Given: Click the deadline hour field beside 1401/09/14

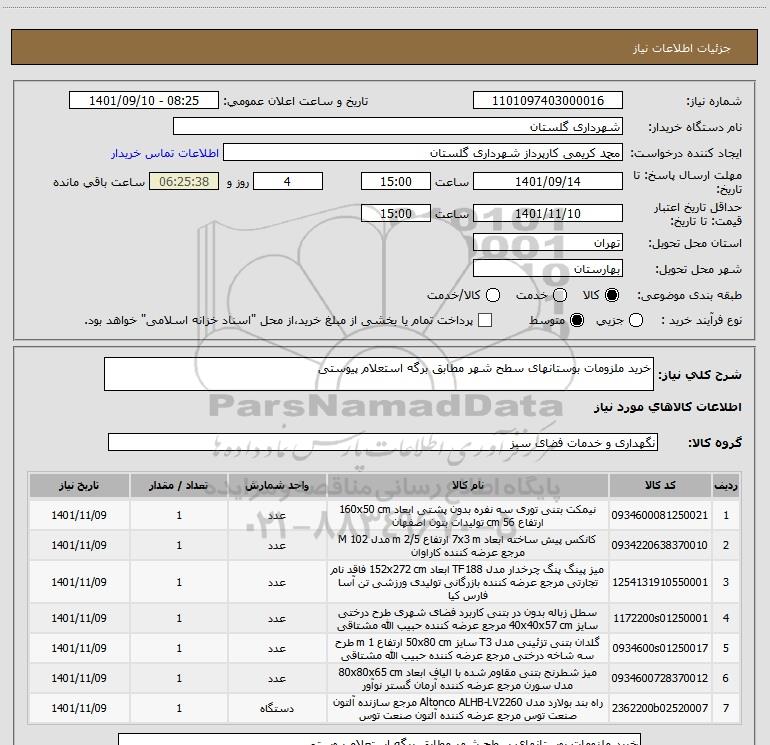Looking at the screenshot, I should coord(396,181).
